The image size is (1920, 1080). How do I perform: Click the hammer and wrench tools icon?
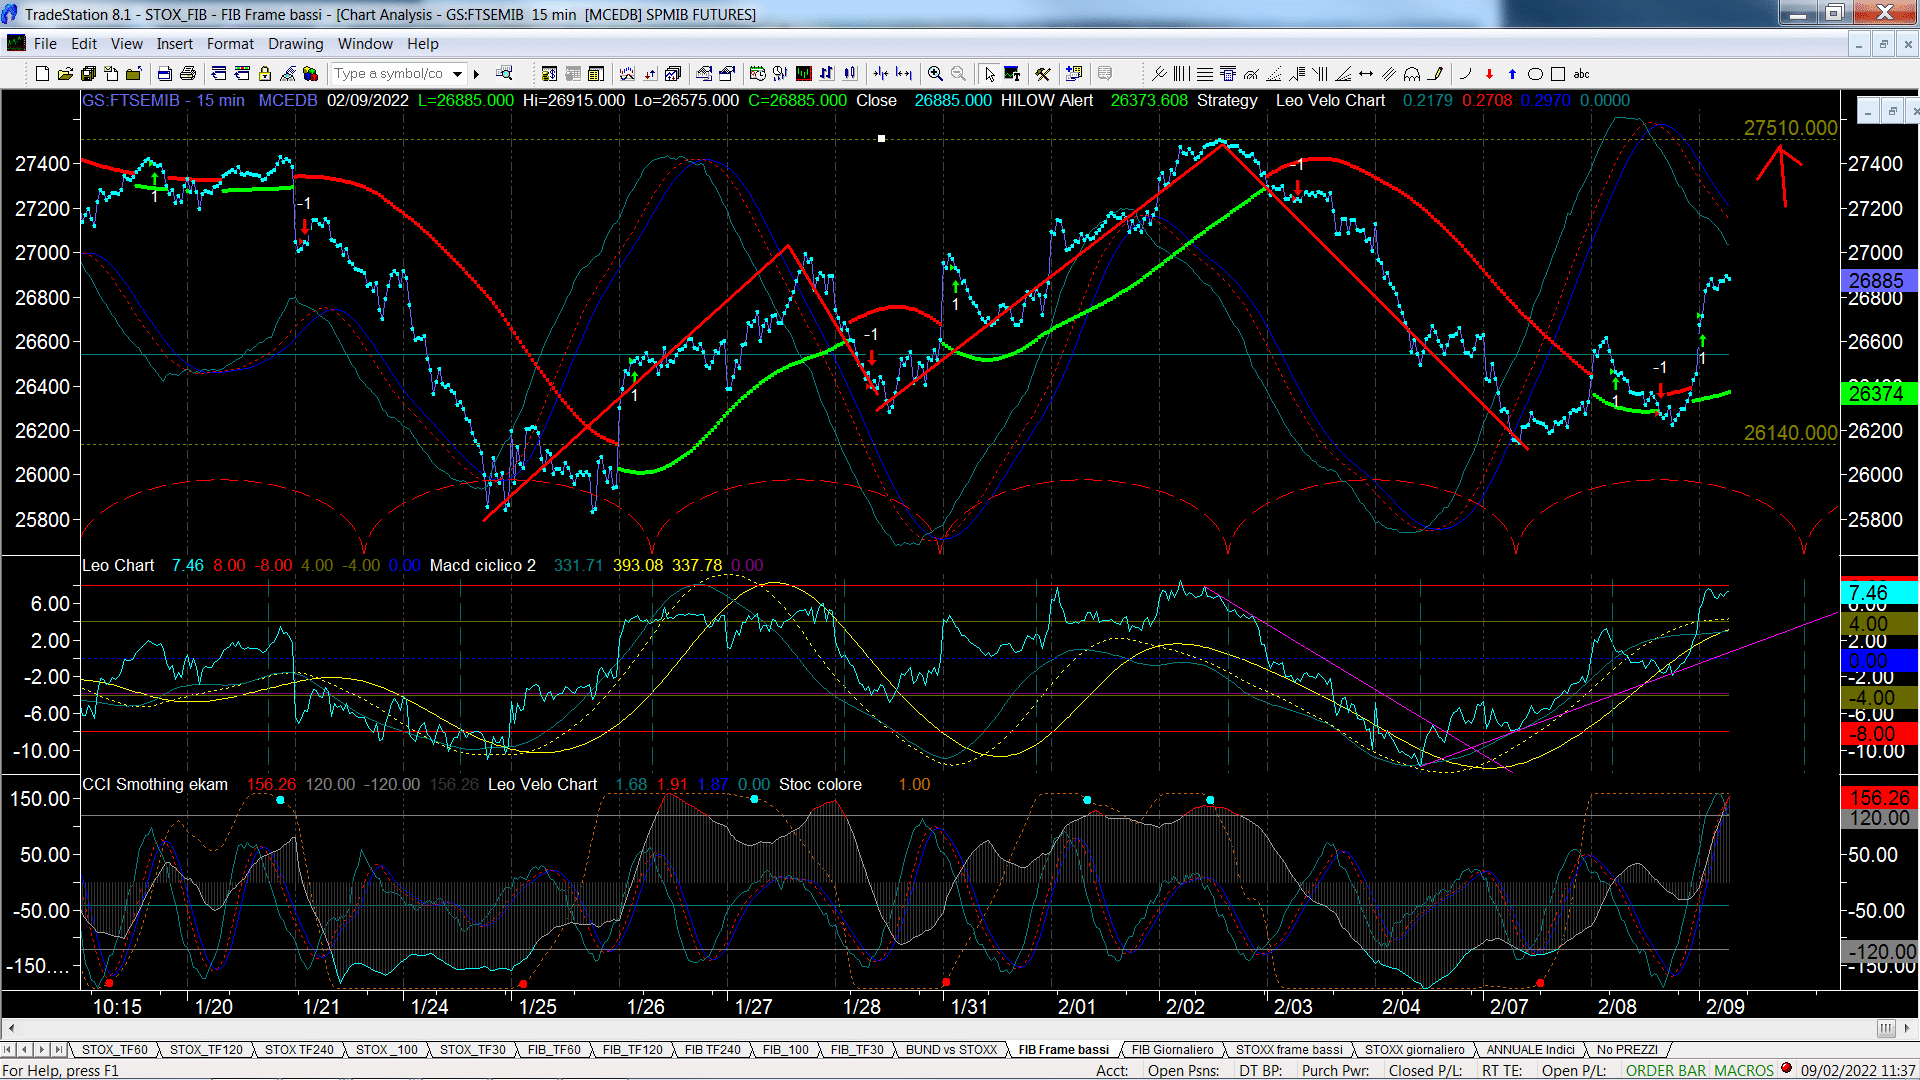(x=1043, y=74)
